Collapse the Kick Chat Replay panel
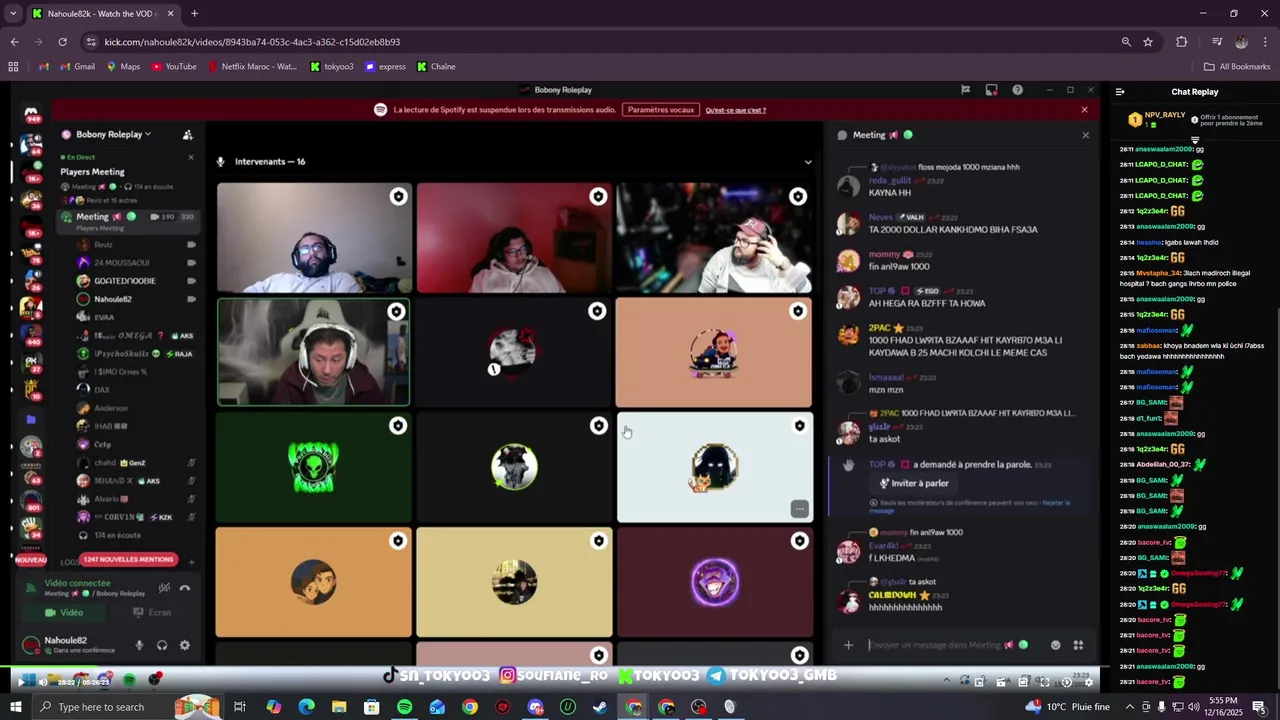Viewport: 1280px width, 720px height. (1120, 92)
